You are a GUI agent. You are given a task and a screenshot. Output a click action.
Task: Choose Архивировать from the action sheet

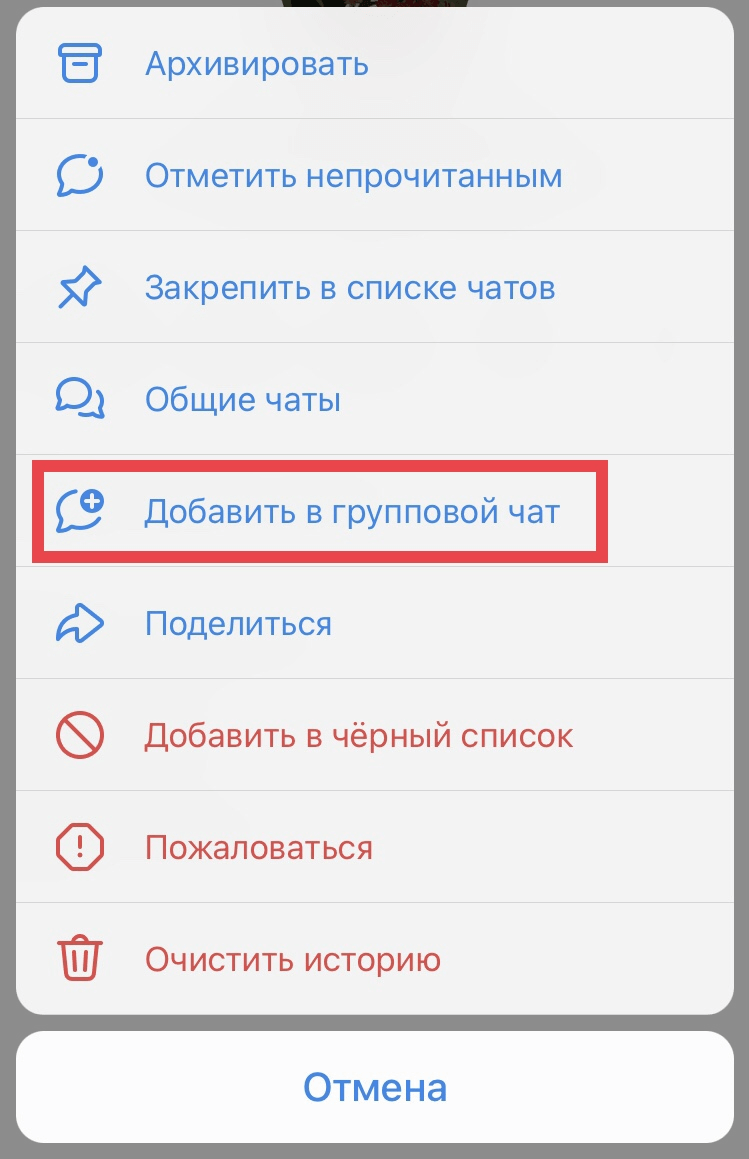[x=374, y=64]
